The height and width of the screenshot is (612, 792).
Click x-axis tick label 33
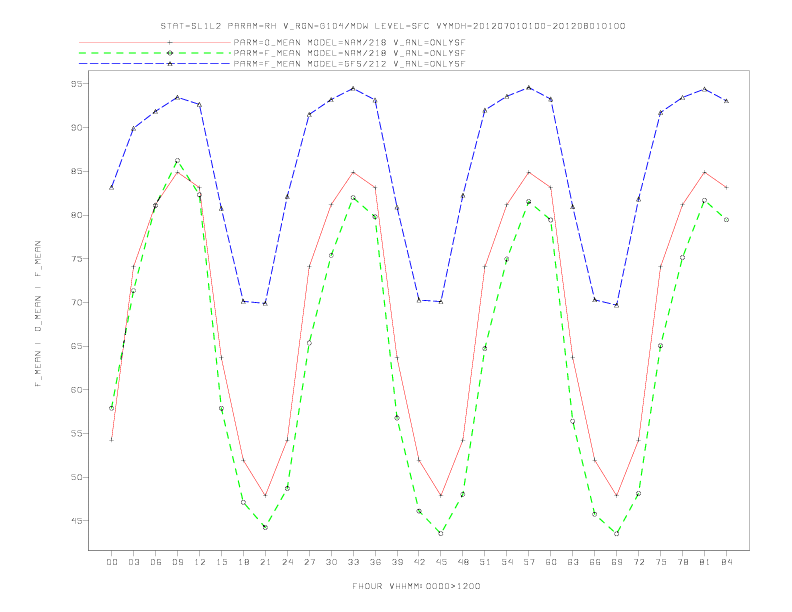tap(353, 562)
